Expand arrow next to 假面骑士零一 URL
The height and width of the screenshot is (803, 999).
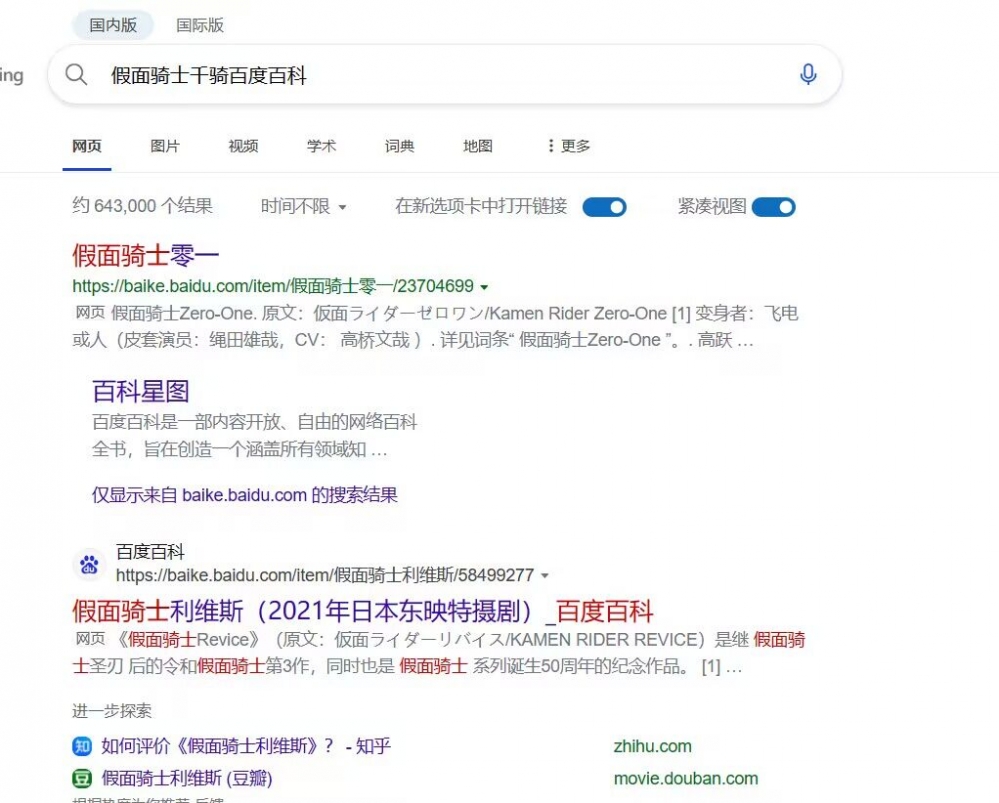click(x=484, y=287)
